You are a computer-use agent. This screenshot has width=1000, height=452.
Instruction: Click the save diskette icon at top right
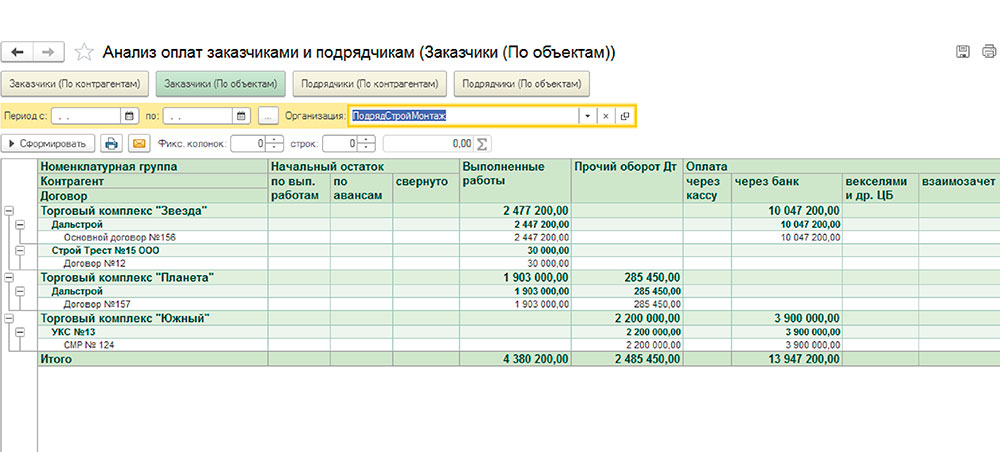[963, 52]
